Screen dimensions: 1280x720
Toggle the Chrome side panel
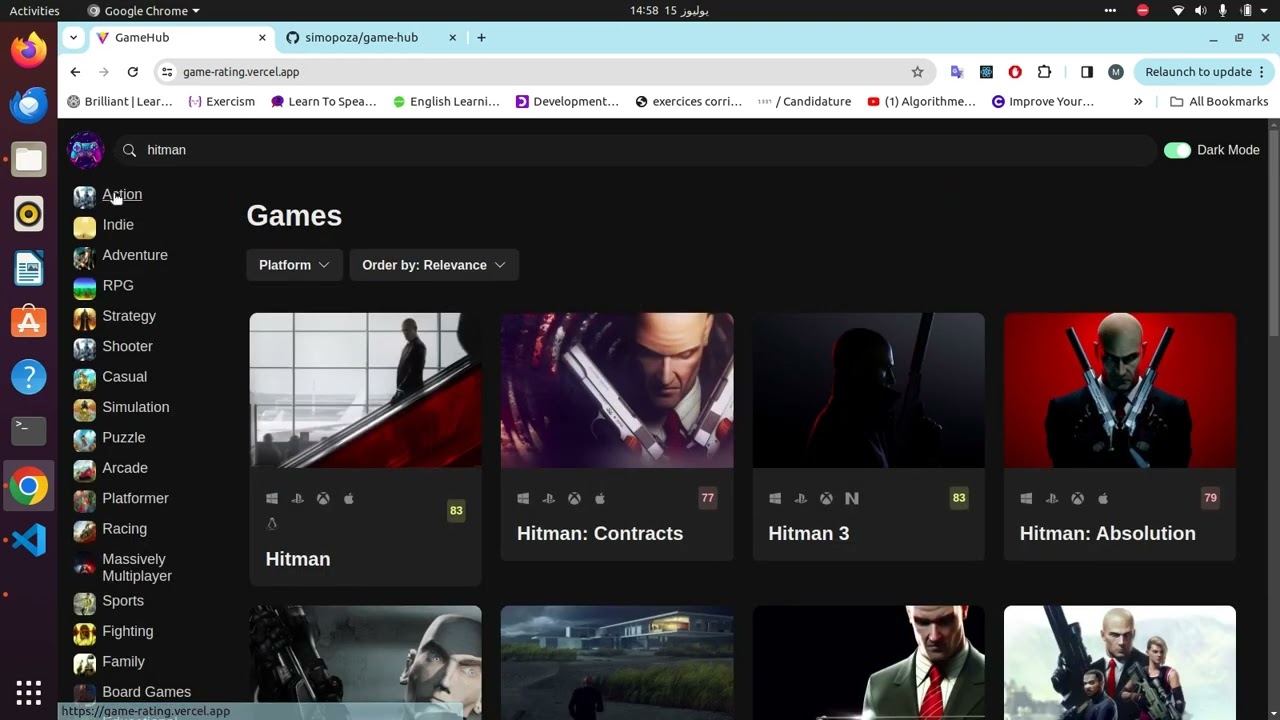click(x=1087, y=72)
